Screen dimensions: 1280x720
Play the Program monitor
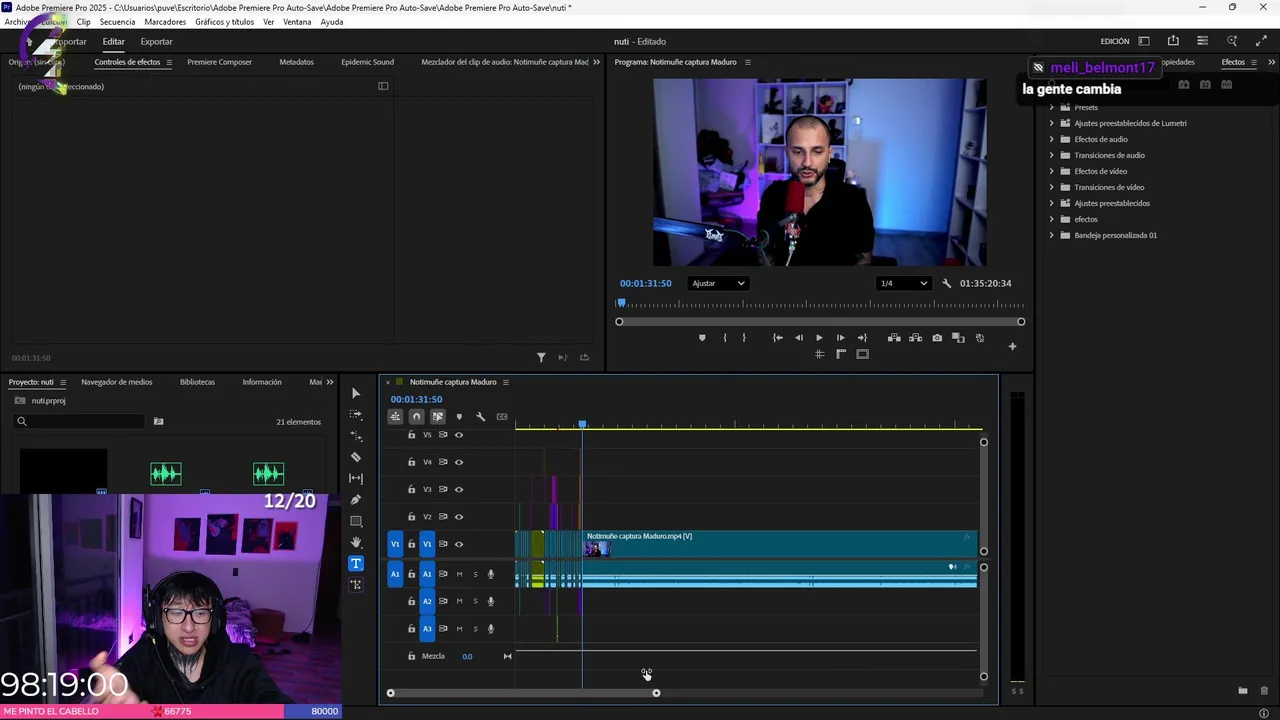pos(819,338)
